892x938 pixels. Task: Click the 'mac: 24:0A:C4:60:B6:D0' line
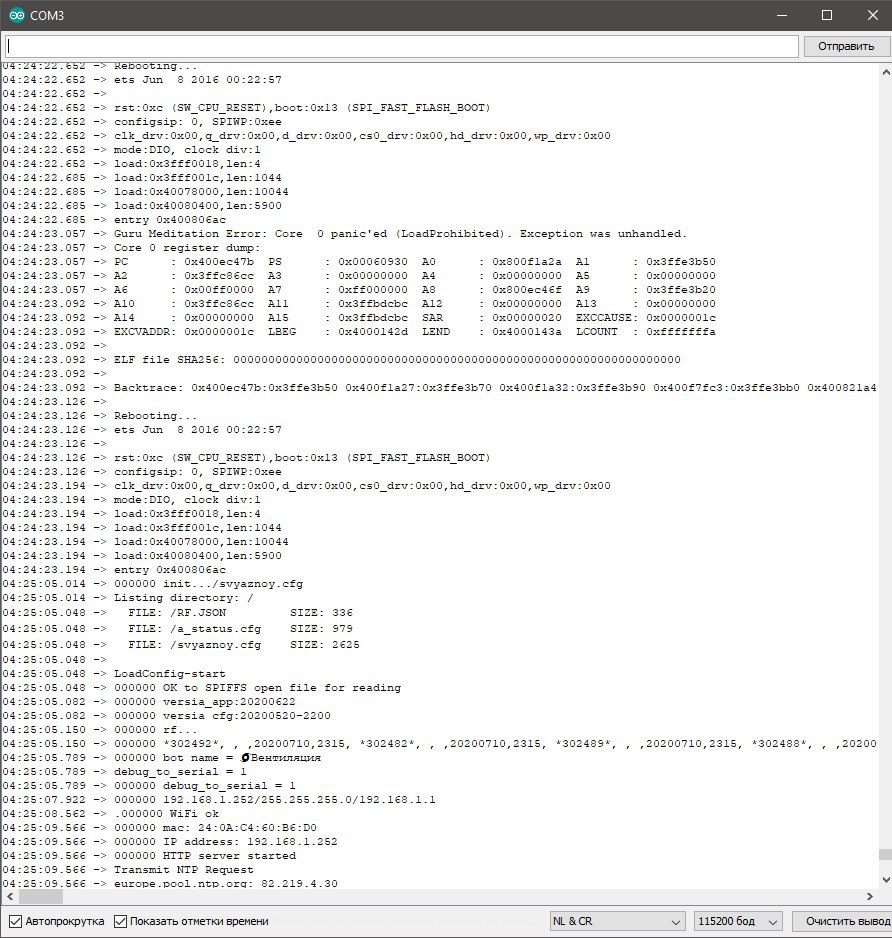tap(215, 828)
